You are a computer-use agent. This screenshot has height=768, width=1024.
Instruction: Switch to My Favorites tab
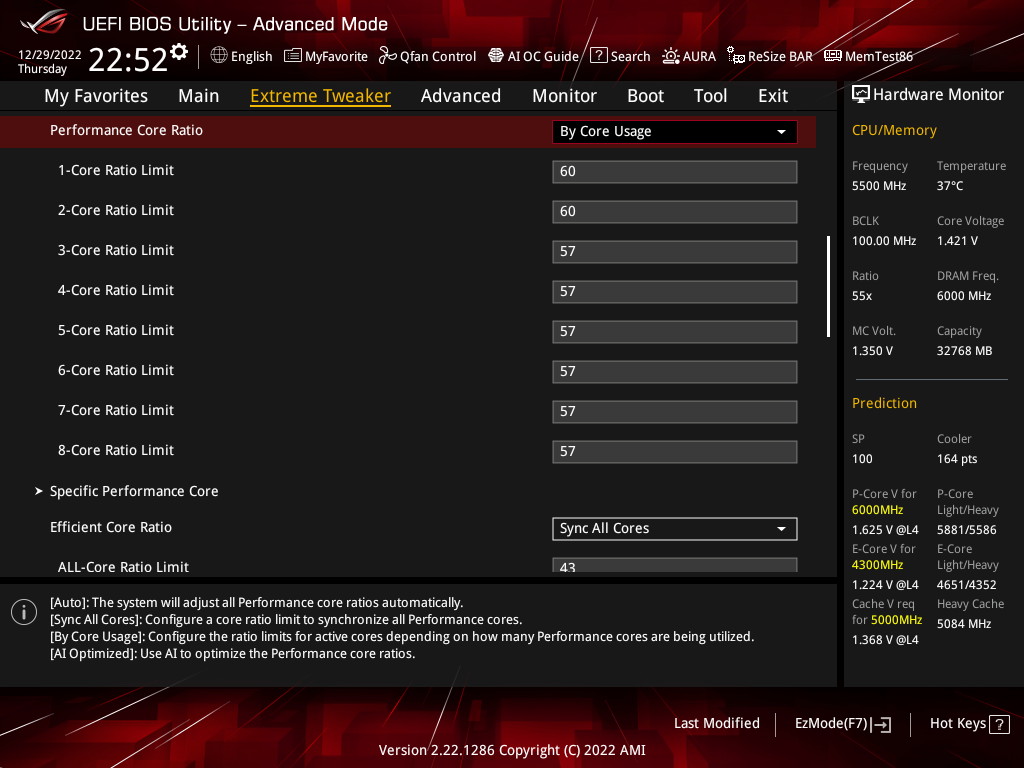[96, 96]
